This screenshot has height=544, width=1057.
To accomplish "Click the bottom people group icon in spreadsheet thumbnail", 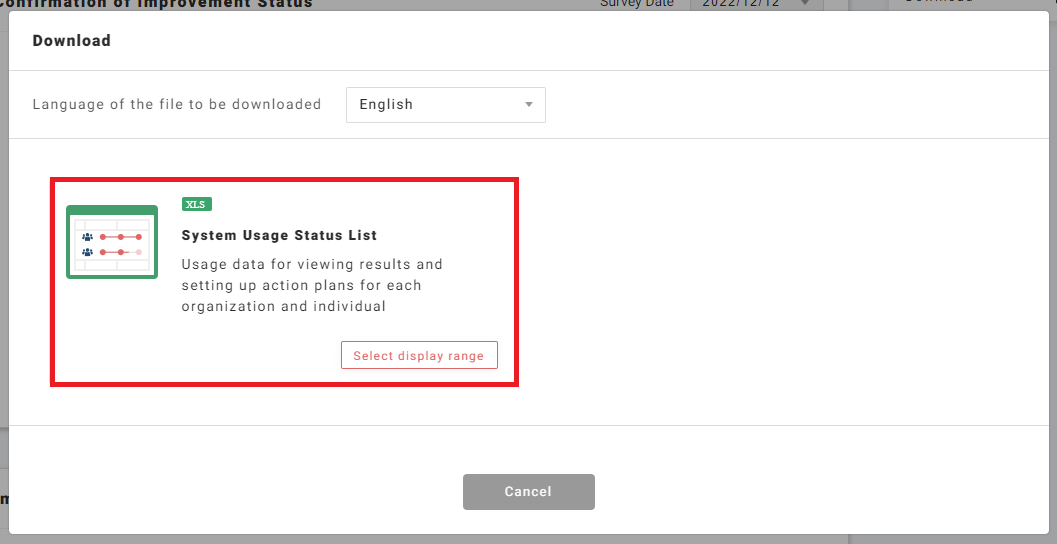I will pyautogui.click(x=87, y=252).
